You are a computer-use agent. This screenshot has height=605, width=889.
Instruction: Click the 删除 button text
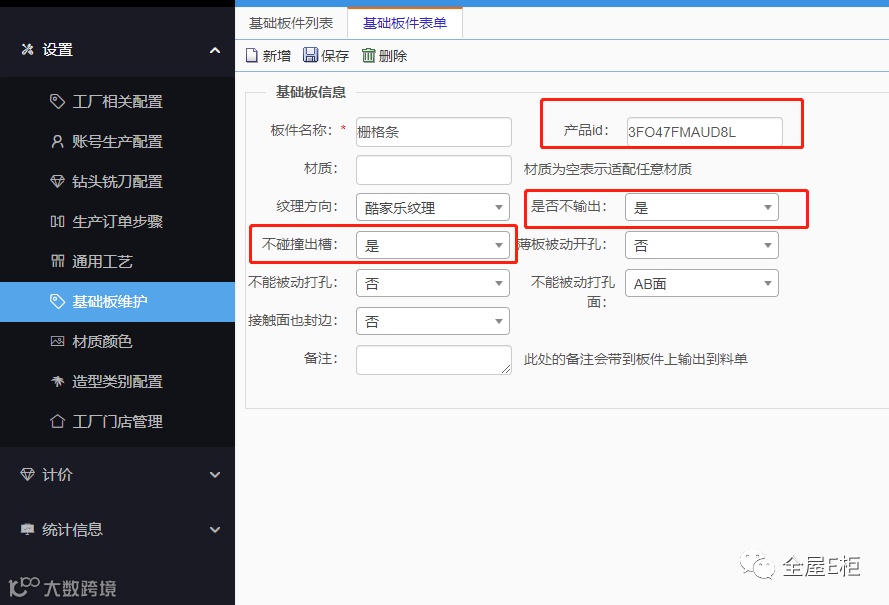pos(393,56)
